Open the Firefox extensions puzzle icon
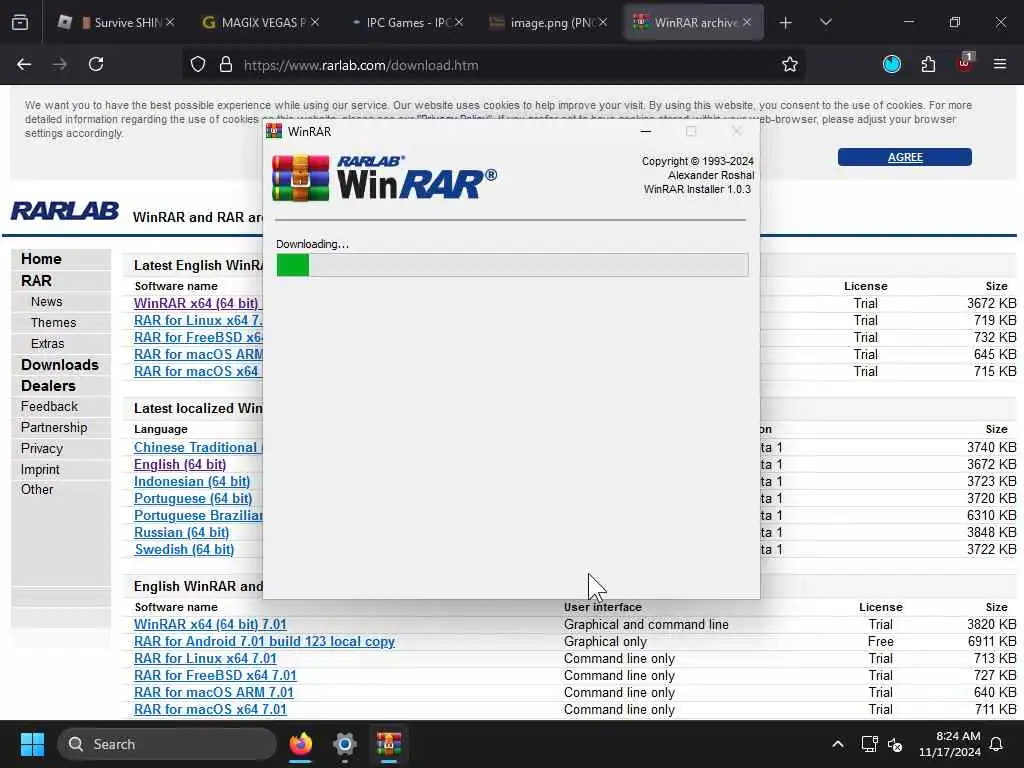1024x768 pixels. [928, 64]
